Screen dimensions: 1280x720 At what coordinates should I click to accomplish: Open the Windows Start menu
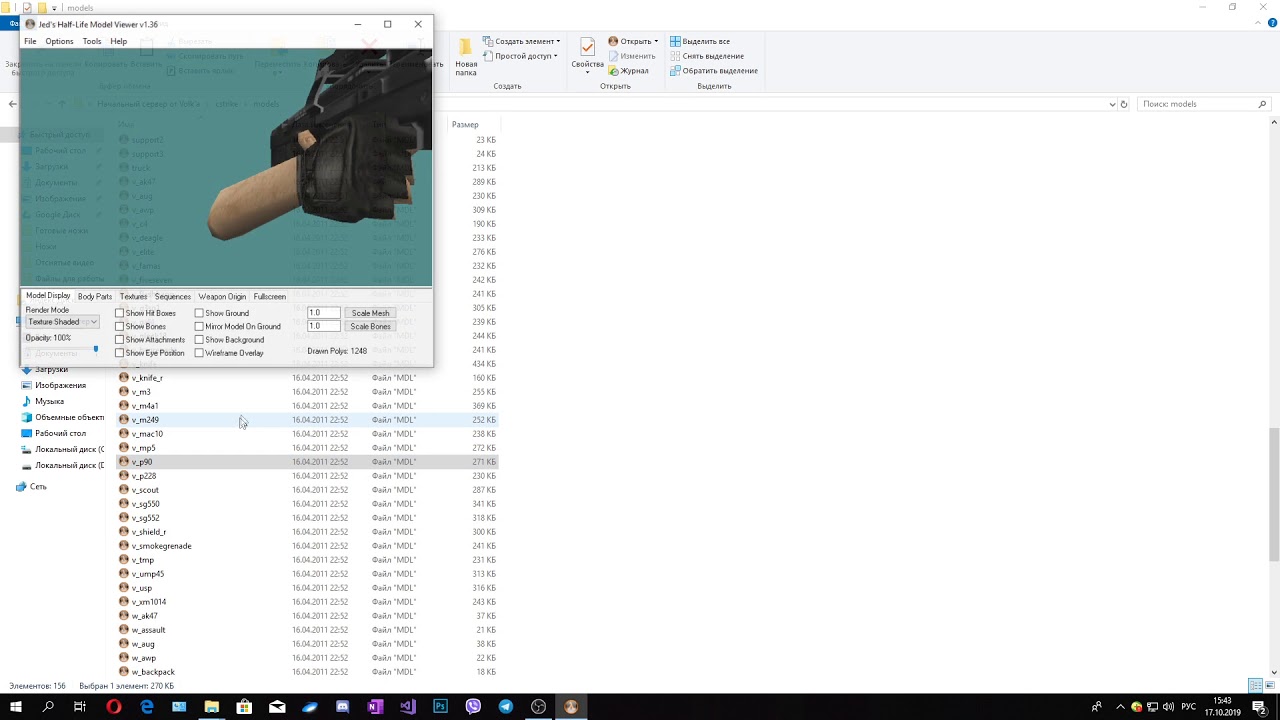tap(16, 706)
